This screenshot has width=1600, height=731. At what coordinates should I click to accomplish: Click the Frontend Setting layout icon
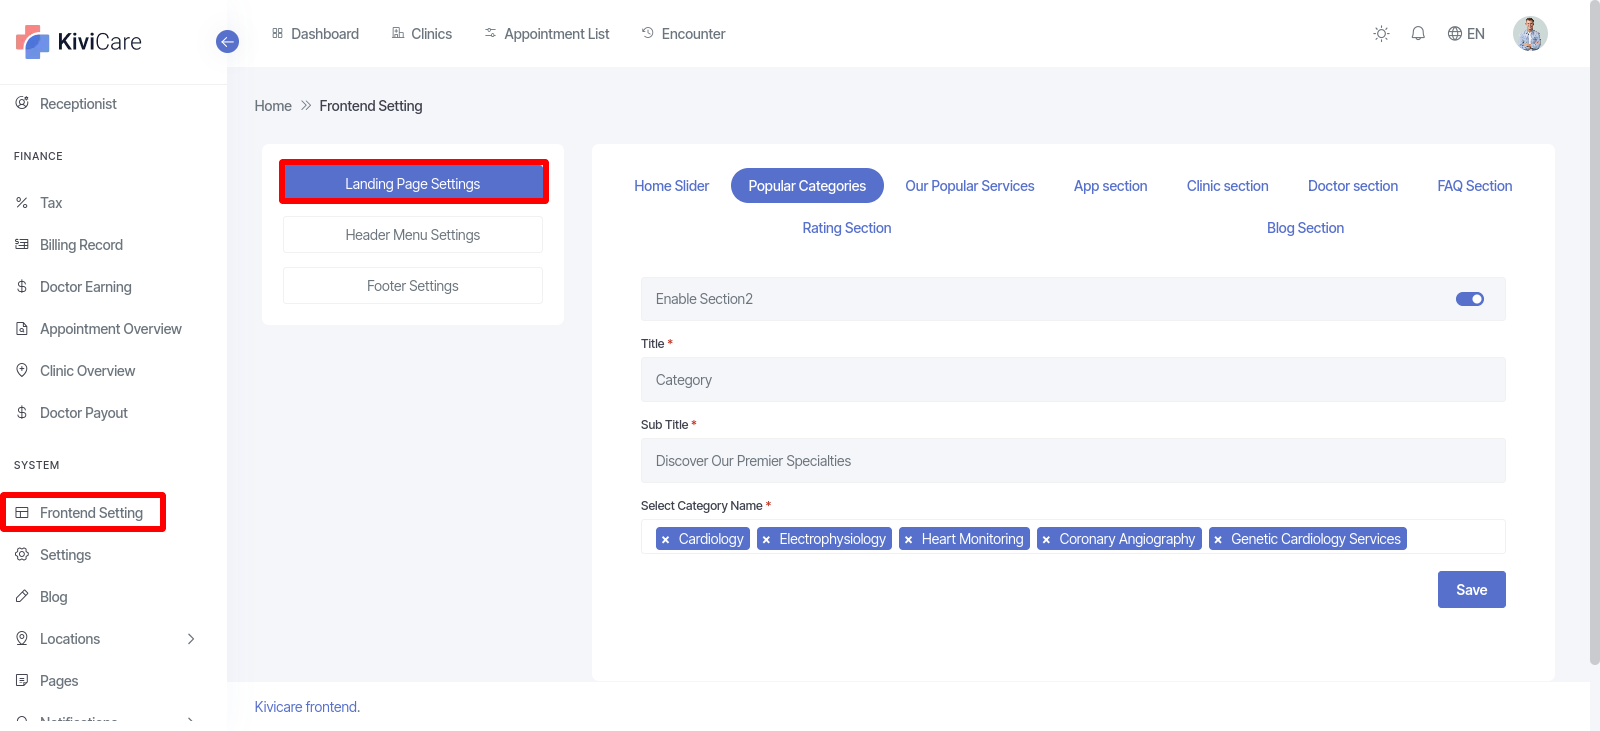[x=22, y=512]
